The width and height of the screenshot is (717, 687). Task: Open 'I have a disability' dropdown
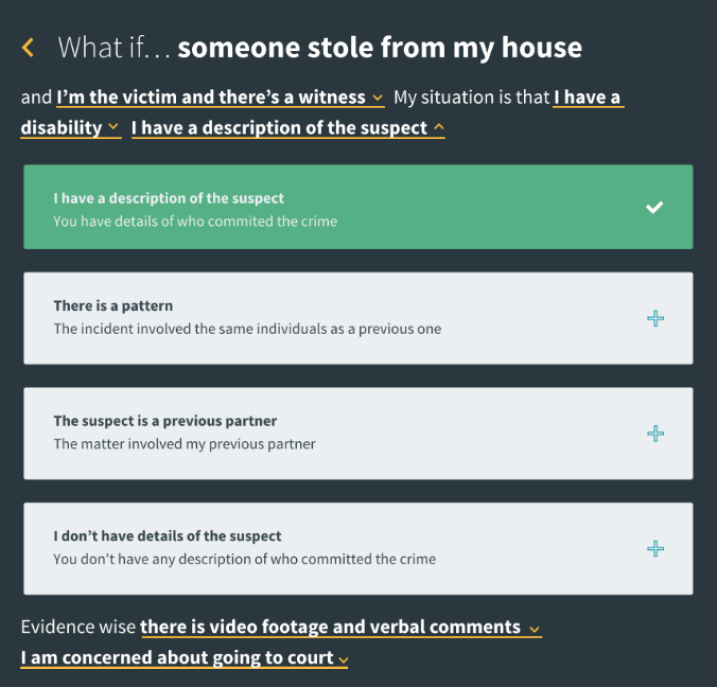click(x=70, y=128)
